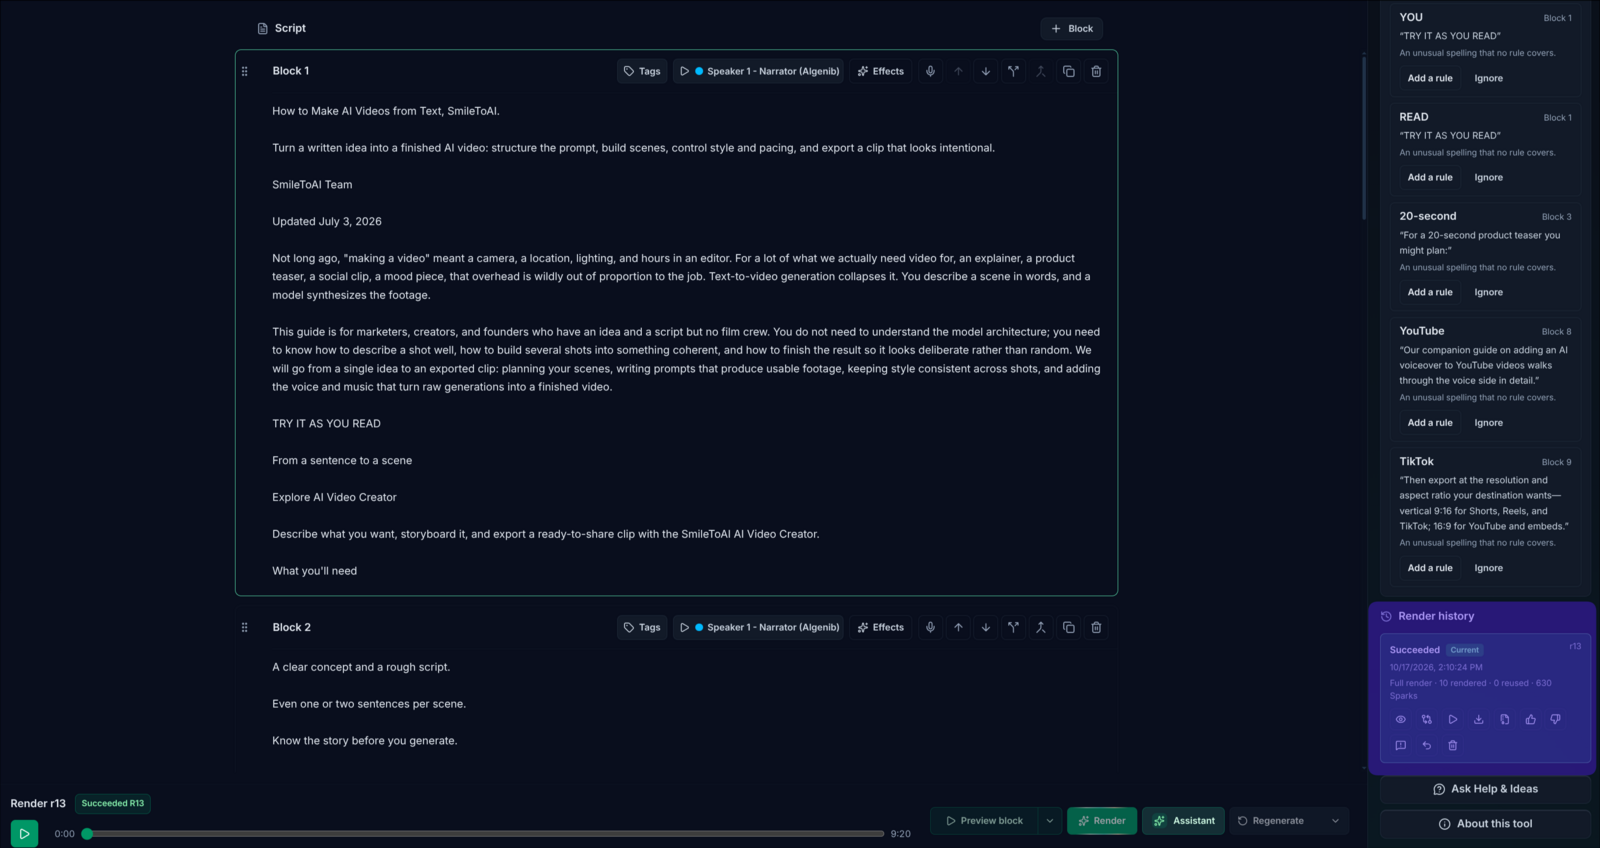Add a new Block to the script
This screenshot has width=1600, height=848.
pyautogui.click(x=1071, y=29)
